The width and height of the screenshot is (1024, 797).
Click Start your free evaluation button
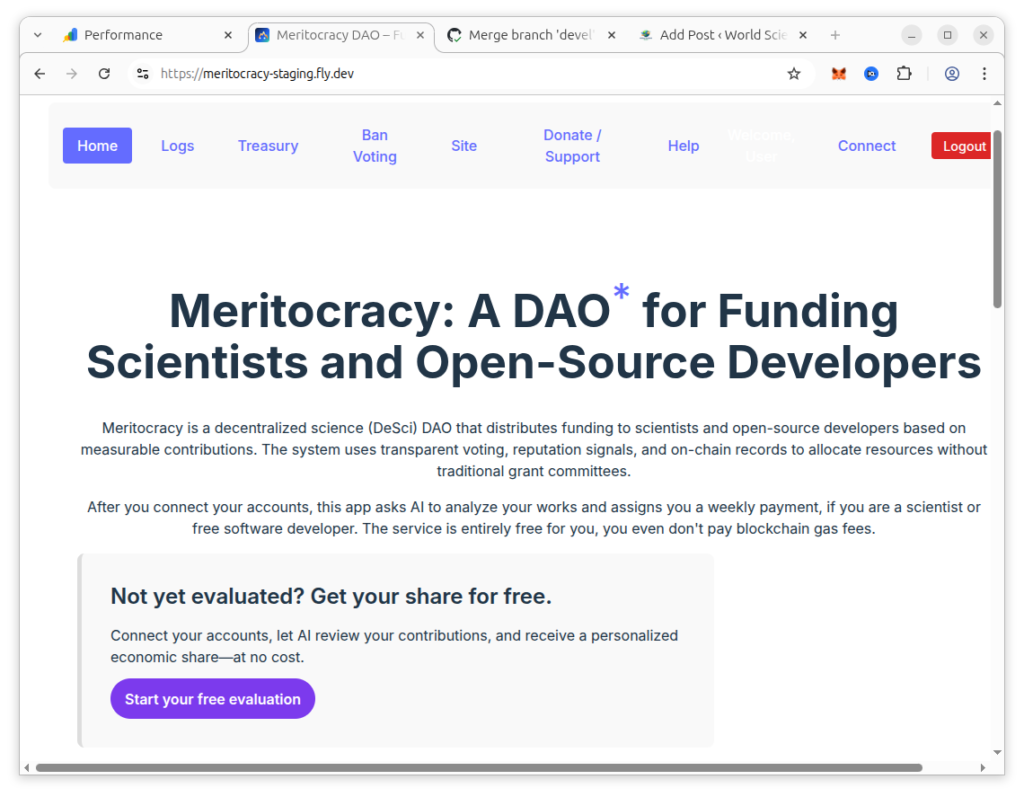(x=212, y=699)
